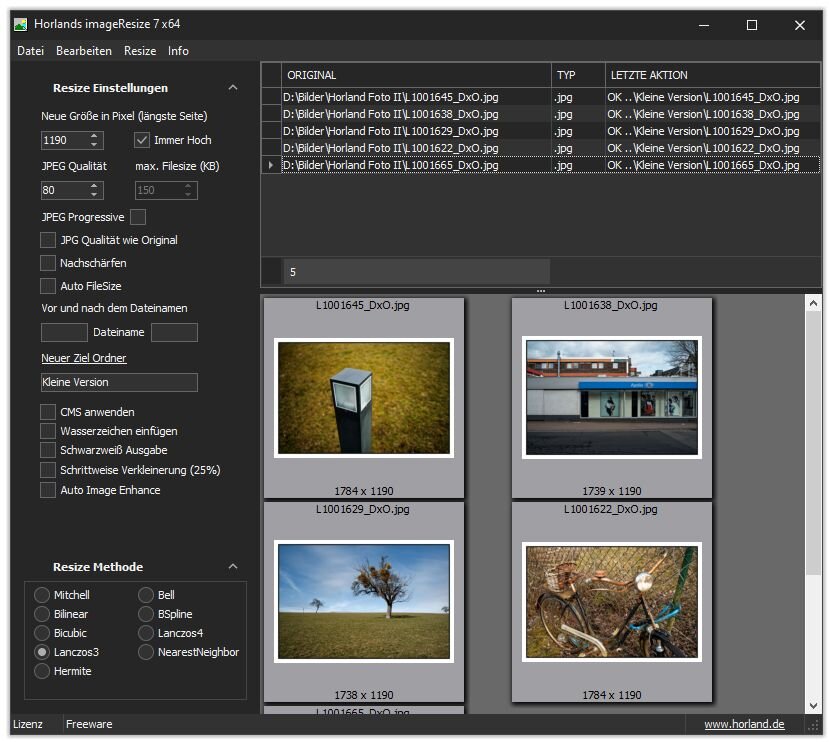
Task: Click the window resize grip icon
Action: 814,726
